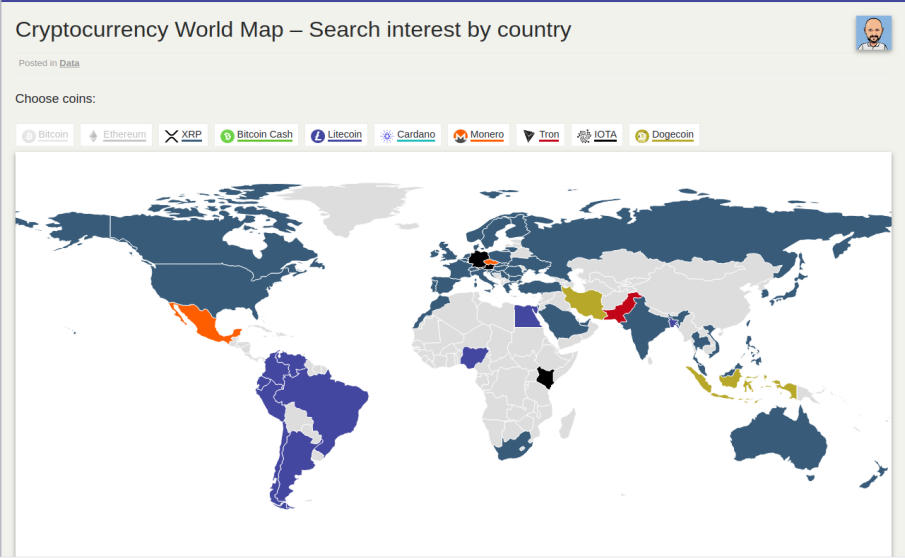The width and height of the screenshot is (905, 558).
Task: Toggle the Ethereum coin filter
Action: coord(117,135)
